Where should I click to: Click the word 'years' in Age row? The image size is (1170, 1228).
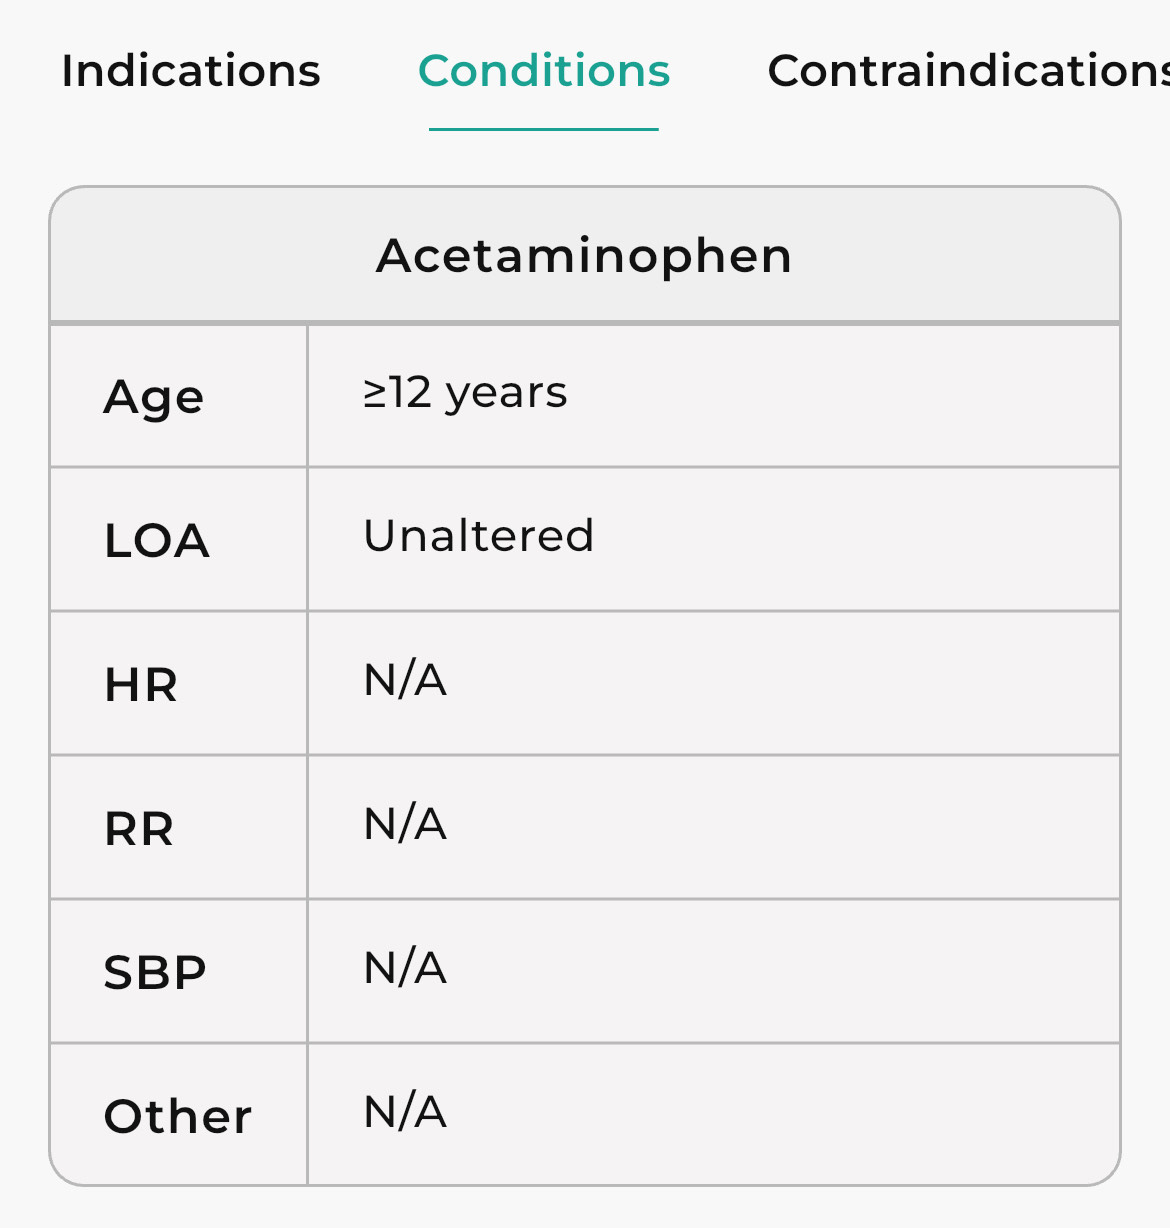(x=506, y=394)
